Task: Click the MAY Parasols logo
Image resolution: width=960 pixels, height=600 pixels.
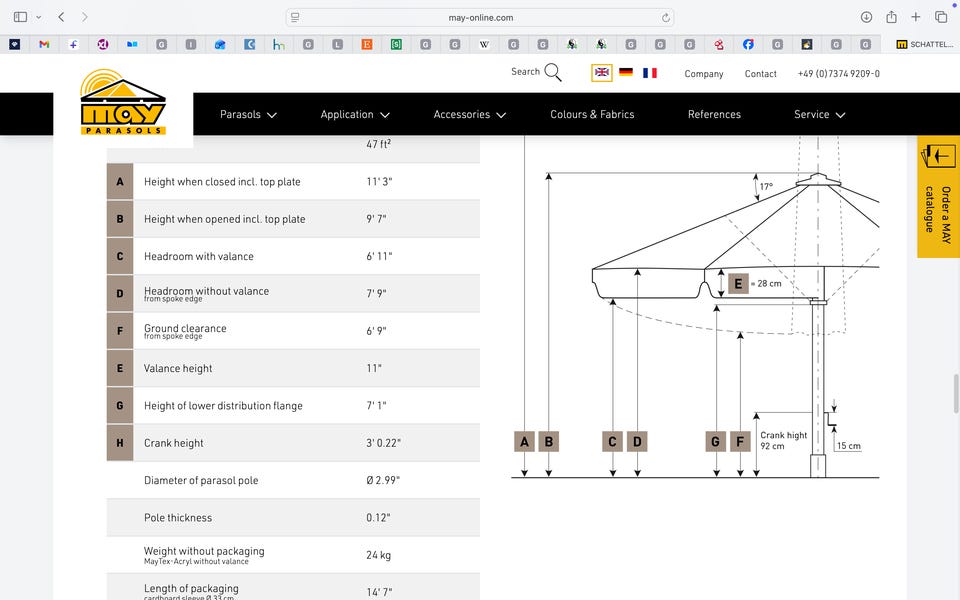Action: pos(123,103)
